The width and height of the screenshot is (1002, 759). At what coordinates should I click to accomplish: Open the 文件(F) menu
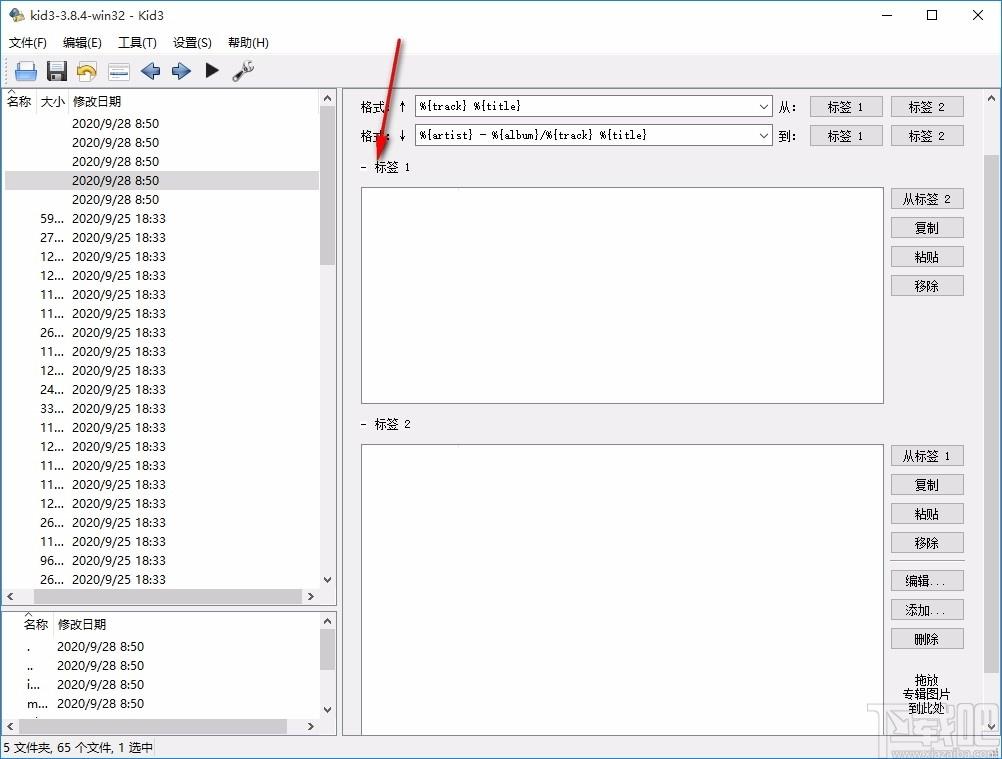[x=27, y=43]
